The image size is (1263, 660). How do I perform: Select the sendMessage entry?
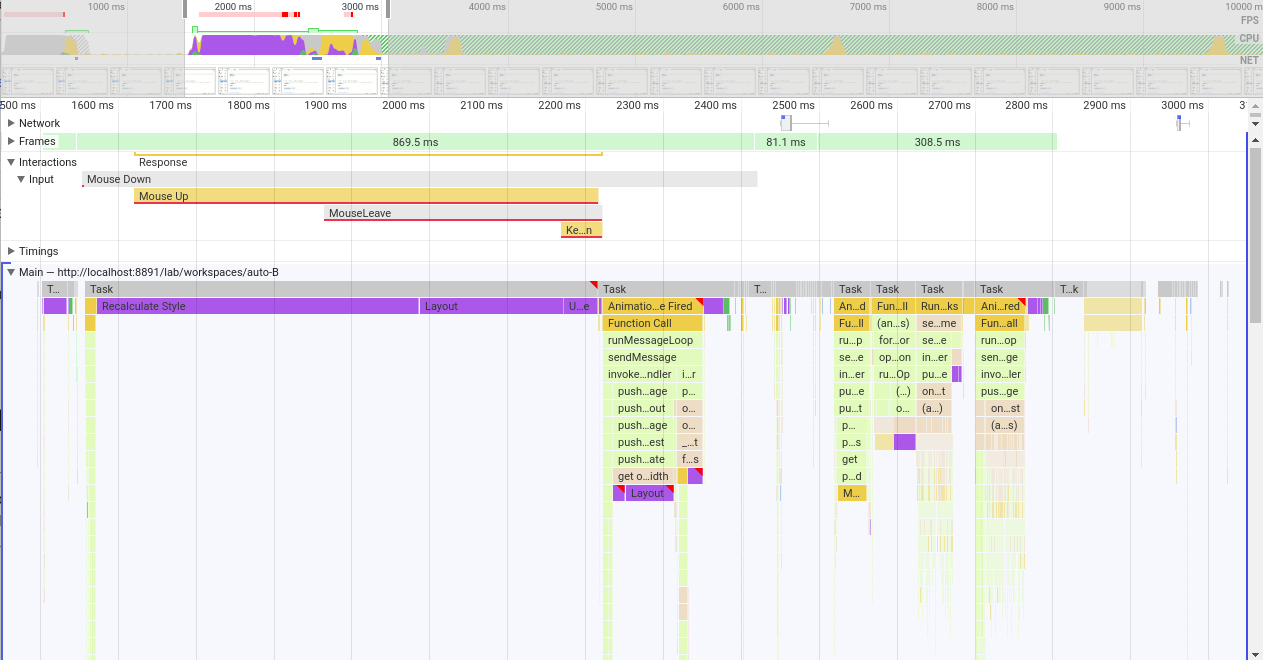pyautogui.click(x=643, y=357)
